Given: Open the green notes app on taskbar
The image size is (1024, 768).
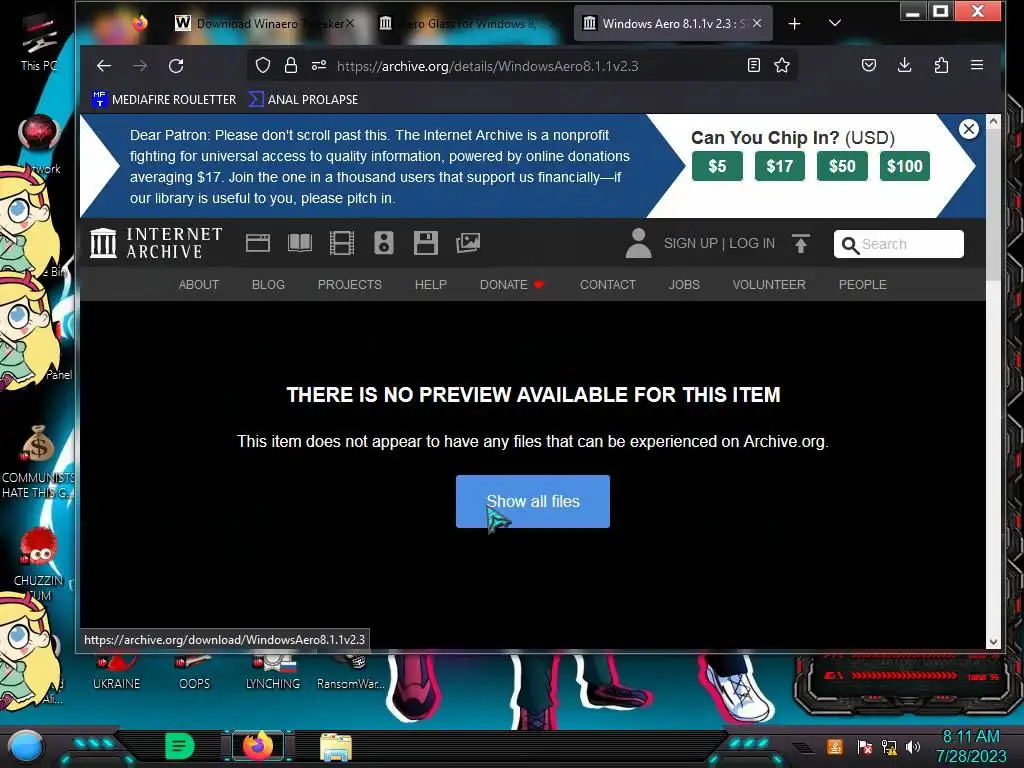Looking at the screenshot, I should [180, 746].
